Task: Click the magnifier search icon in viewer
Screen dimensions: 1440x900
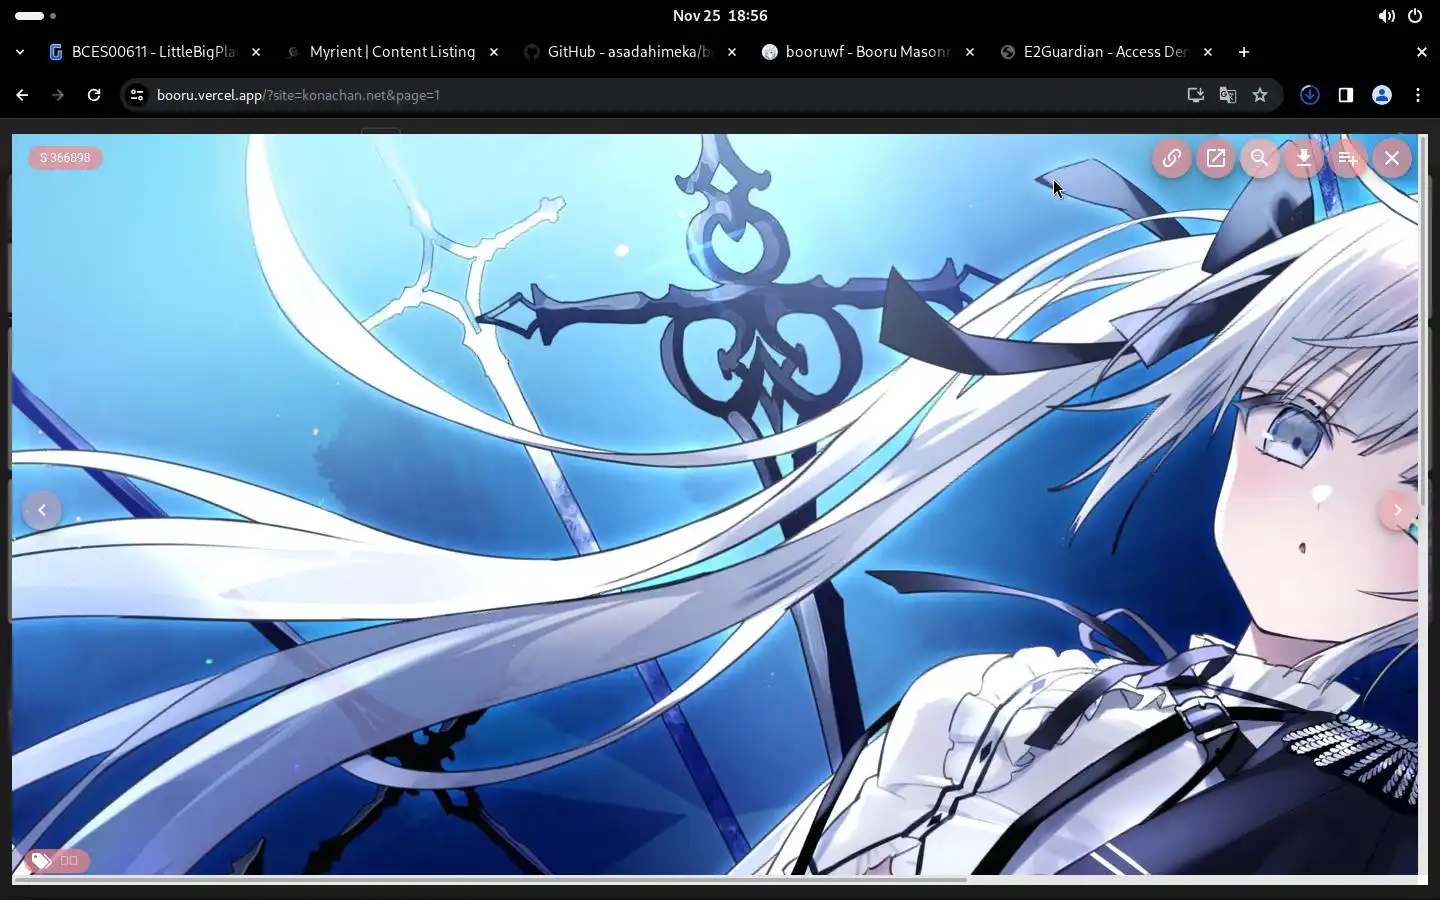Action: pyautogui.click(x=1260, y=158)
